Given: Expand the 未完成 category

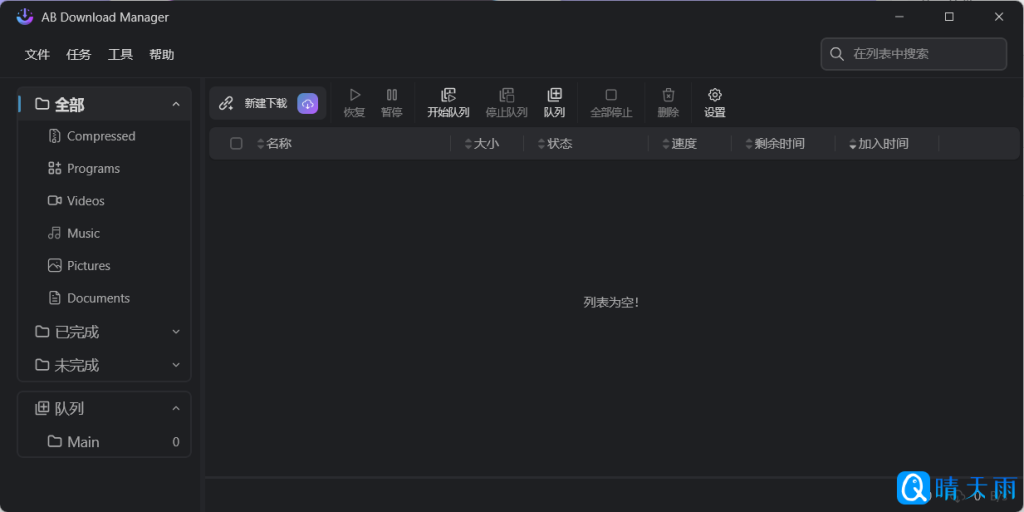Looking at the screenshot, I should click(x=176, y=365).
